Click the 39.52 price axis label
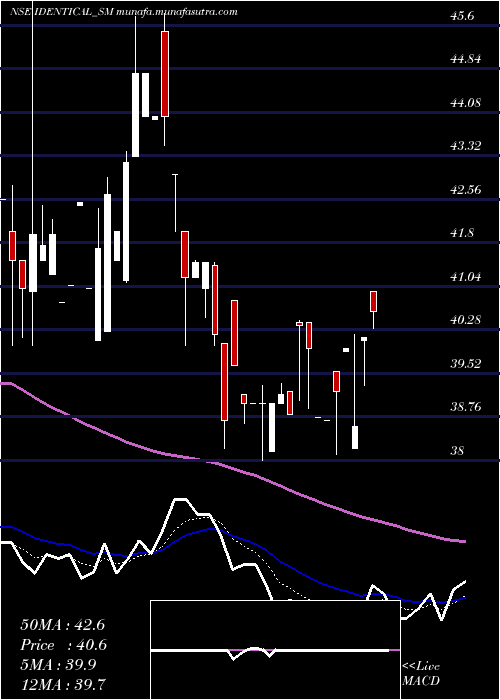 pyautogui.click(x=464, y=363)
